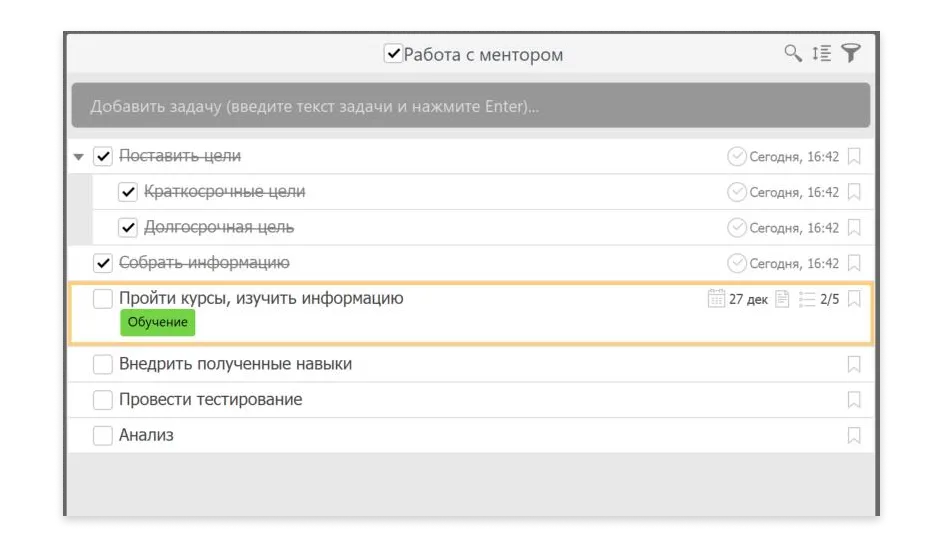Bookmark the Внедрить полученные навыки task
The height and width of the screenshot is (547, 943).
pos(853,364)
